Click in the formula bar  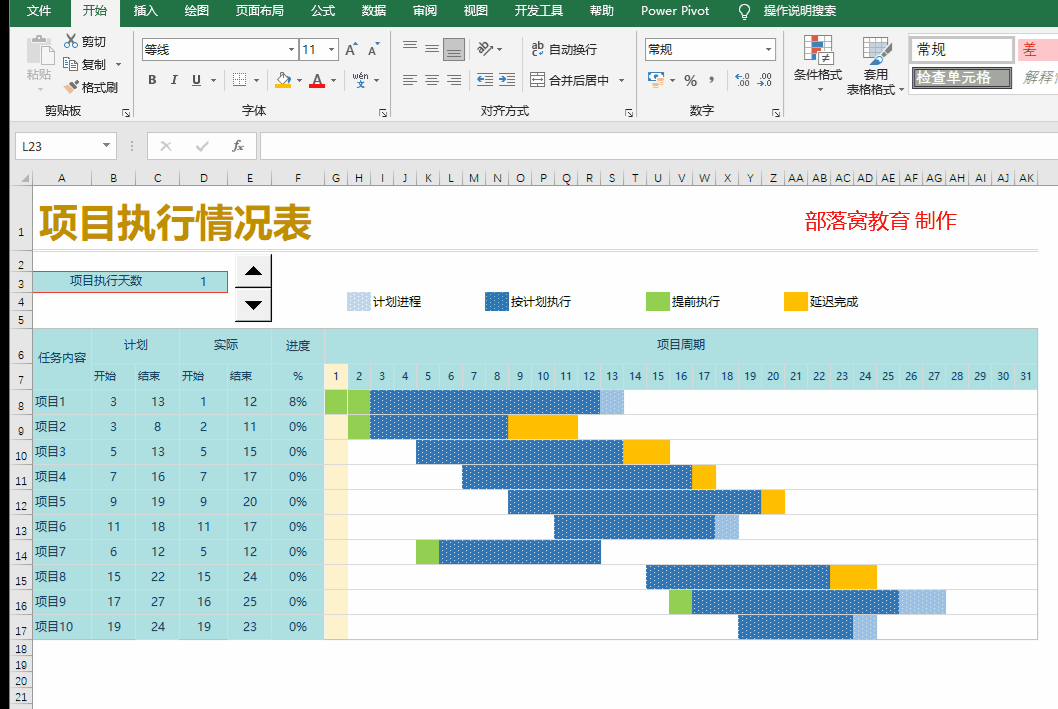click(659, 146)
